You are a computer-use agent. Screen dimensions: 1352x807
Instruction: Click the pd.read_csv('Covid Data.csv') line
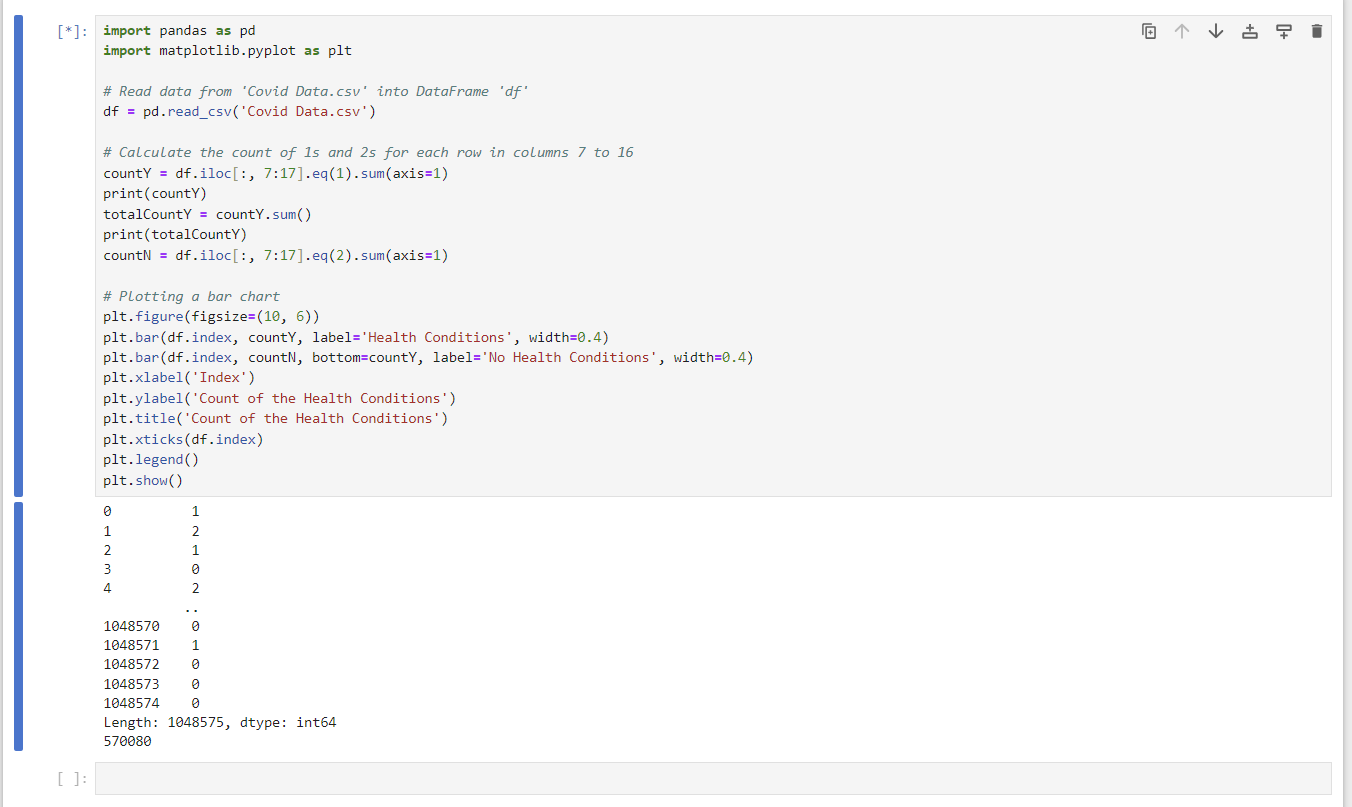pyautogui.click(x=239, y=111)
